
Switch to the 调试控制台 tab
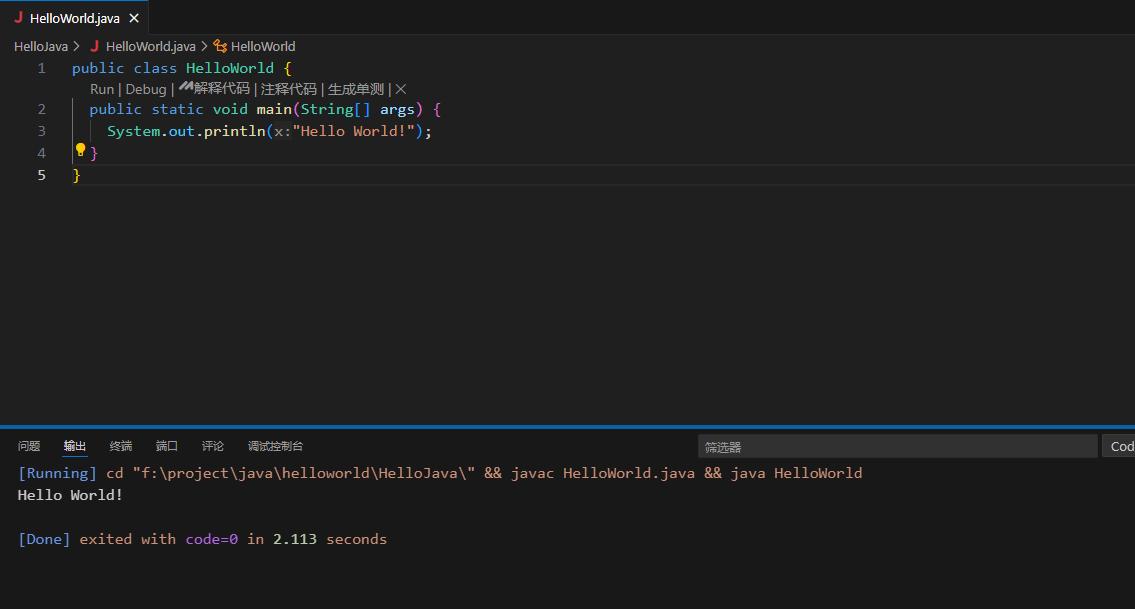pyautogui.click(x=275, y=446)
